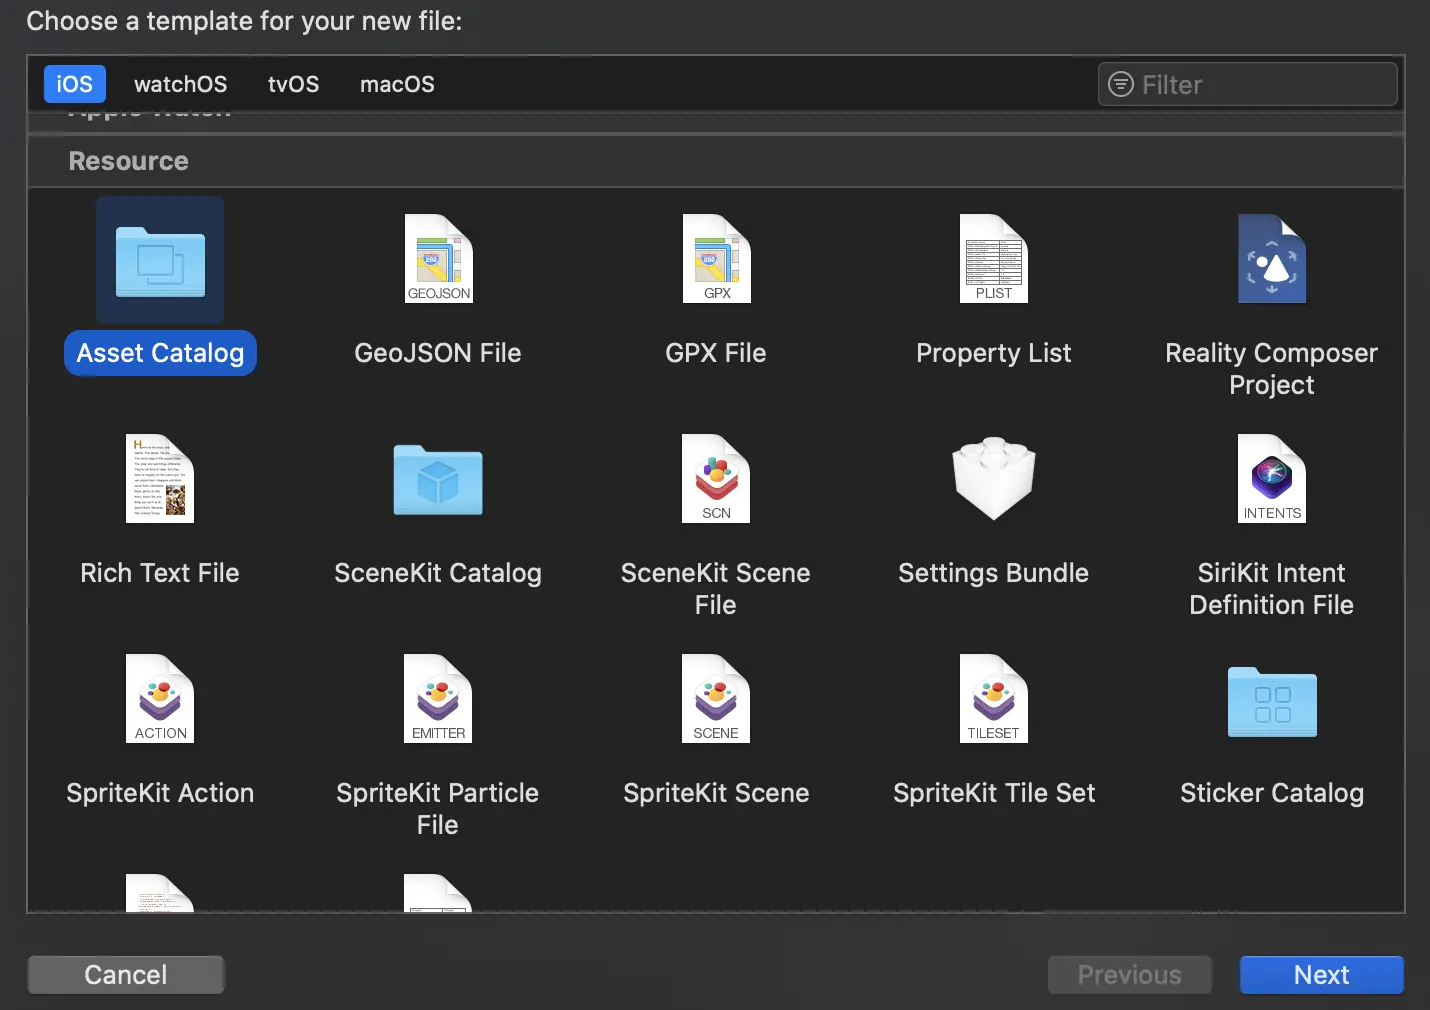
Task: Click the 'Rich Text File' label
Action: [x=160, y=573]
